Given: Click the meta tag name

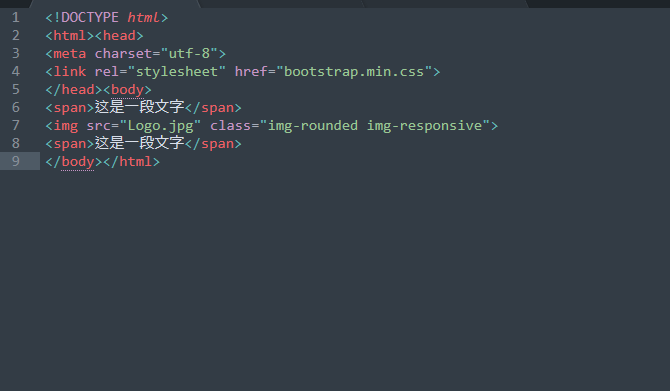Looking at the screenshot, I should (x=70, y=53).
